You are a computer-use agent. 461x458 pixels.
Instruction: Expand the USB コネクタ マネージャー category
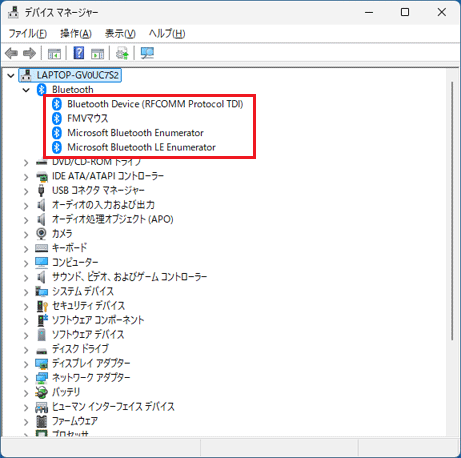(x=26, y=191)
